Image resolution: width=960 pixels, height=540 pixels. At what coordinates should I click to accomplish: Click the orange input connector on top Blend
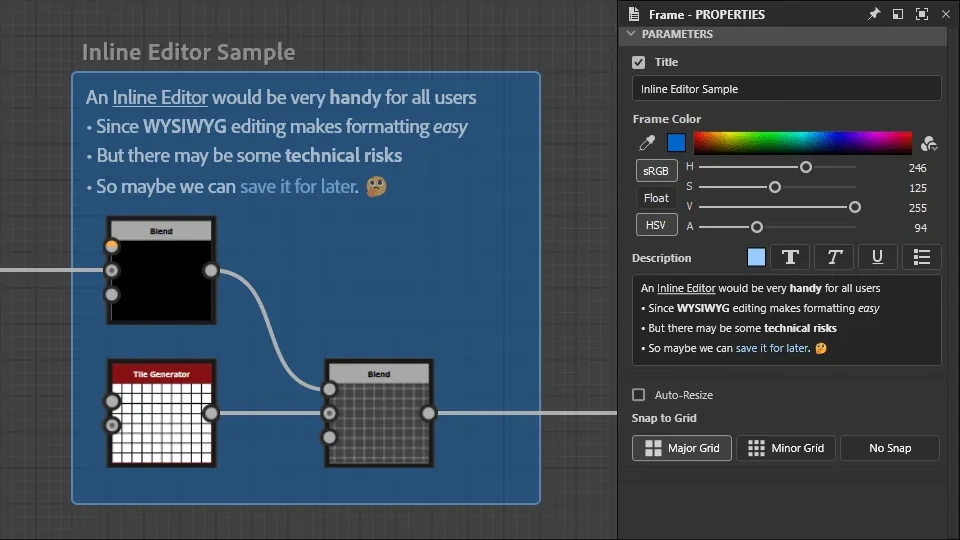(111, 246)
